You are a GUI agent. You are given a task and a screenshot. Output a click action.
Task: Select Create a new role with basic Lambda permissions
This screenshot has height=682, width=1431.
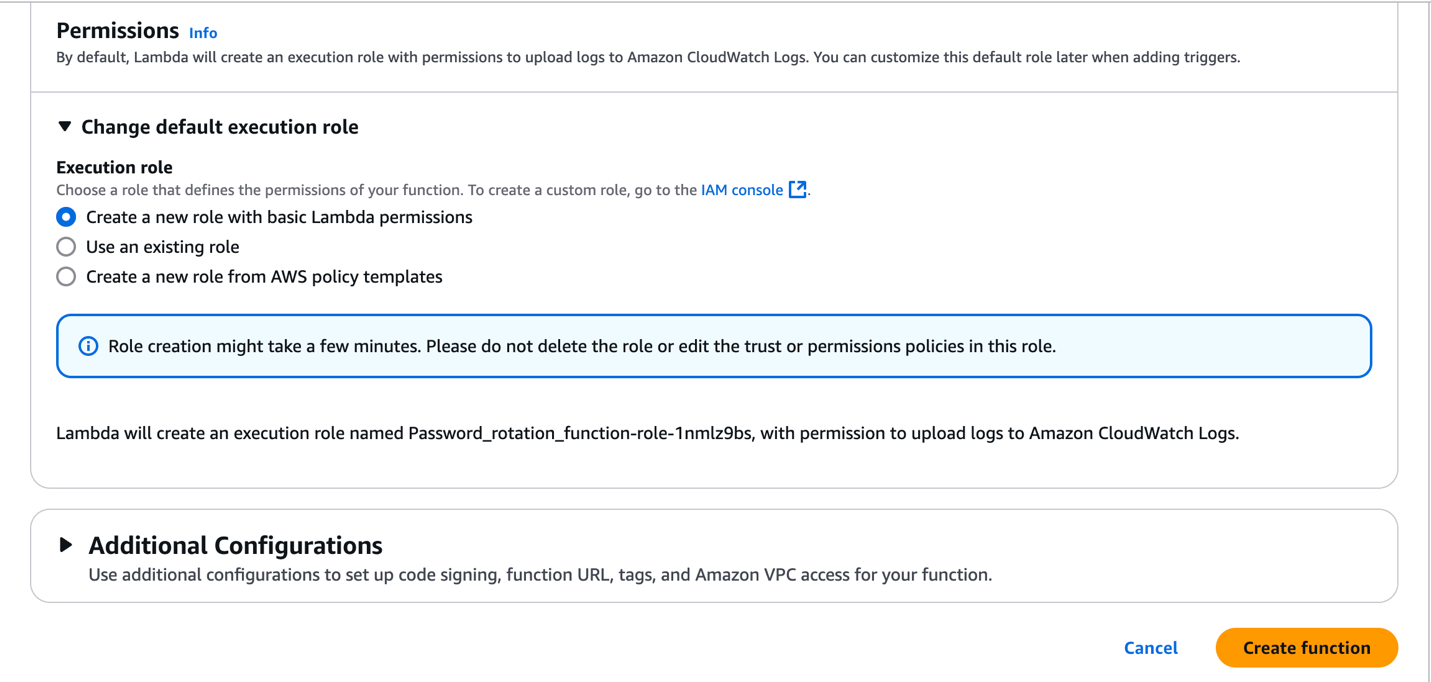(66, 217)
